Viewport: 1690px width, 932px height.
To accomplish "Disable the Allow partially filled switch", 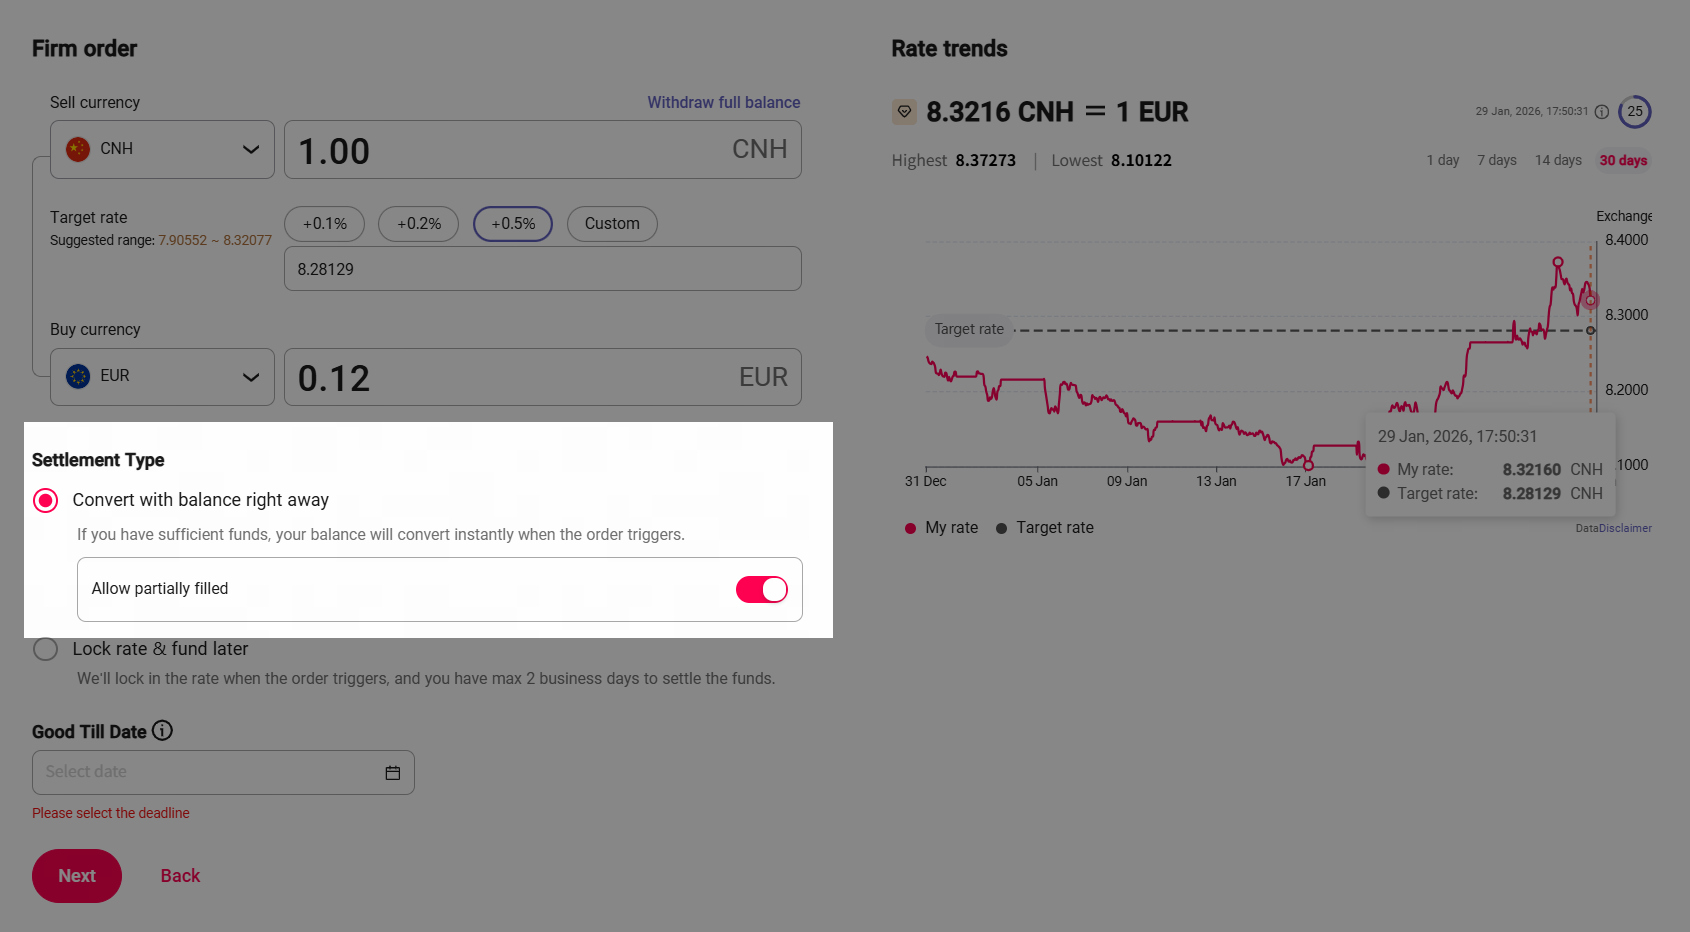I will [762, 590].
